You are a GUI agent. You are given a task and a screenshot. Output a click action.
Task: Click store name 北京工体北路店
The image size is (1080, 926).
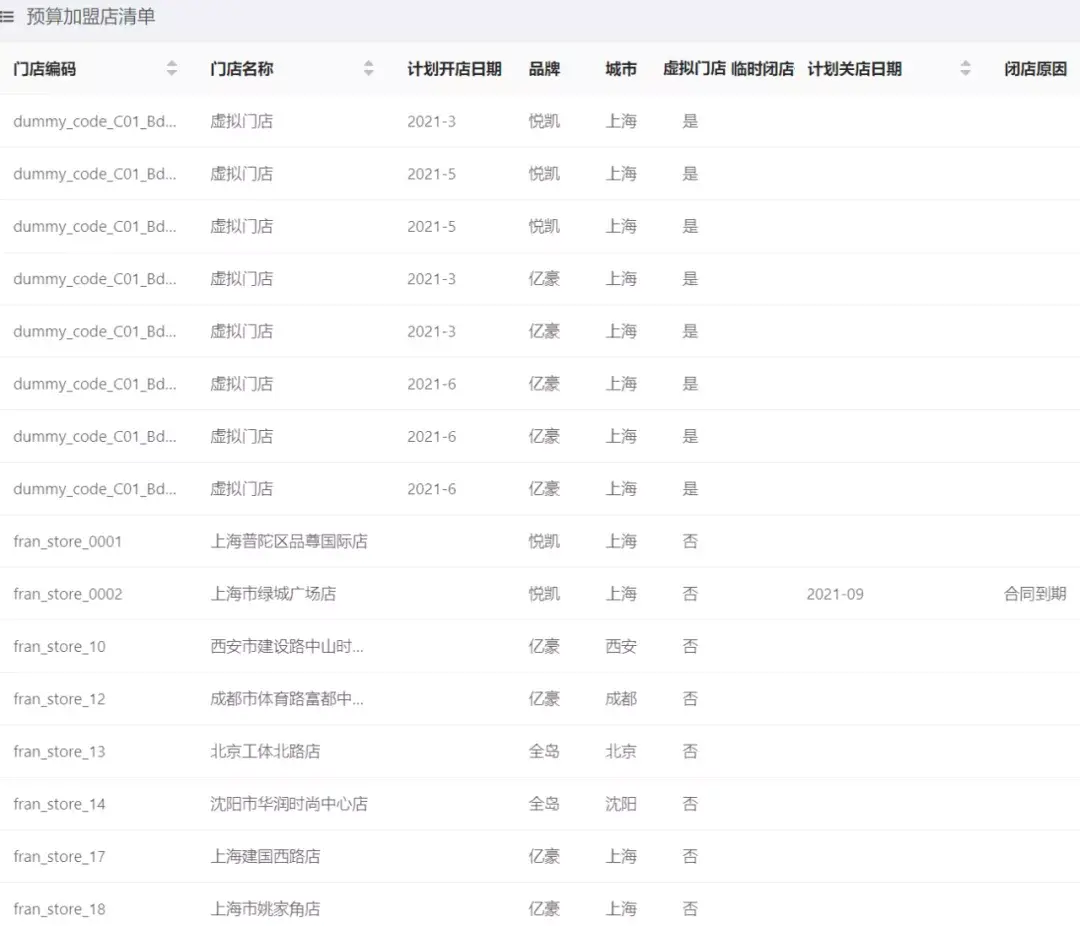[265, 751]
